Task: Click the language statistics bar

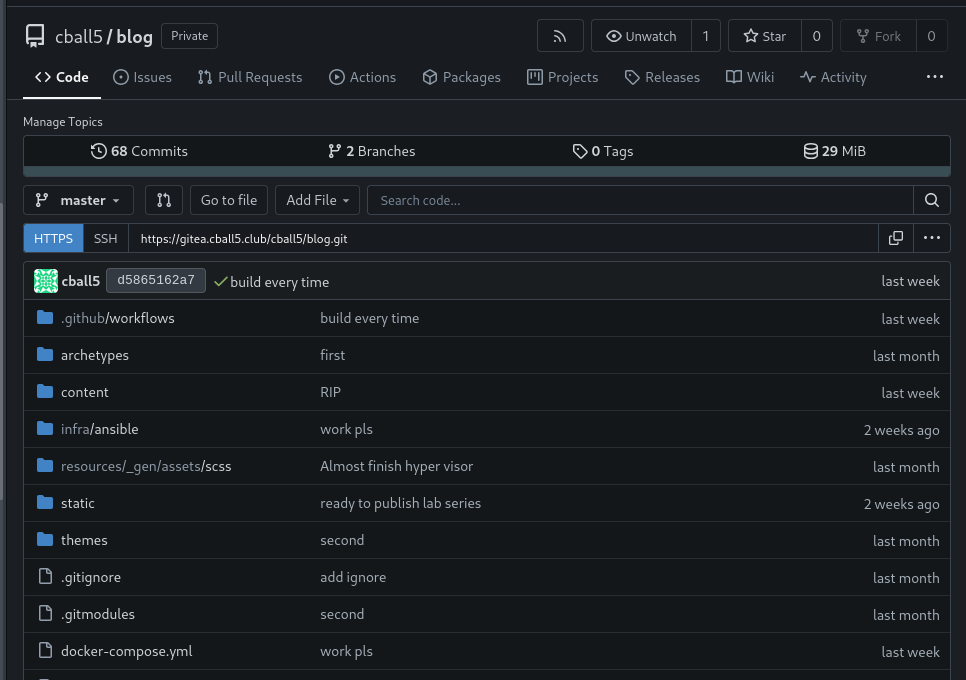Action: pyautogui.click(x=487, y=171)
